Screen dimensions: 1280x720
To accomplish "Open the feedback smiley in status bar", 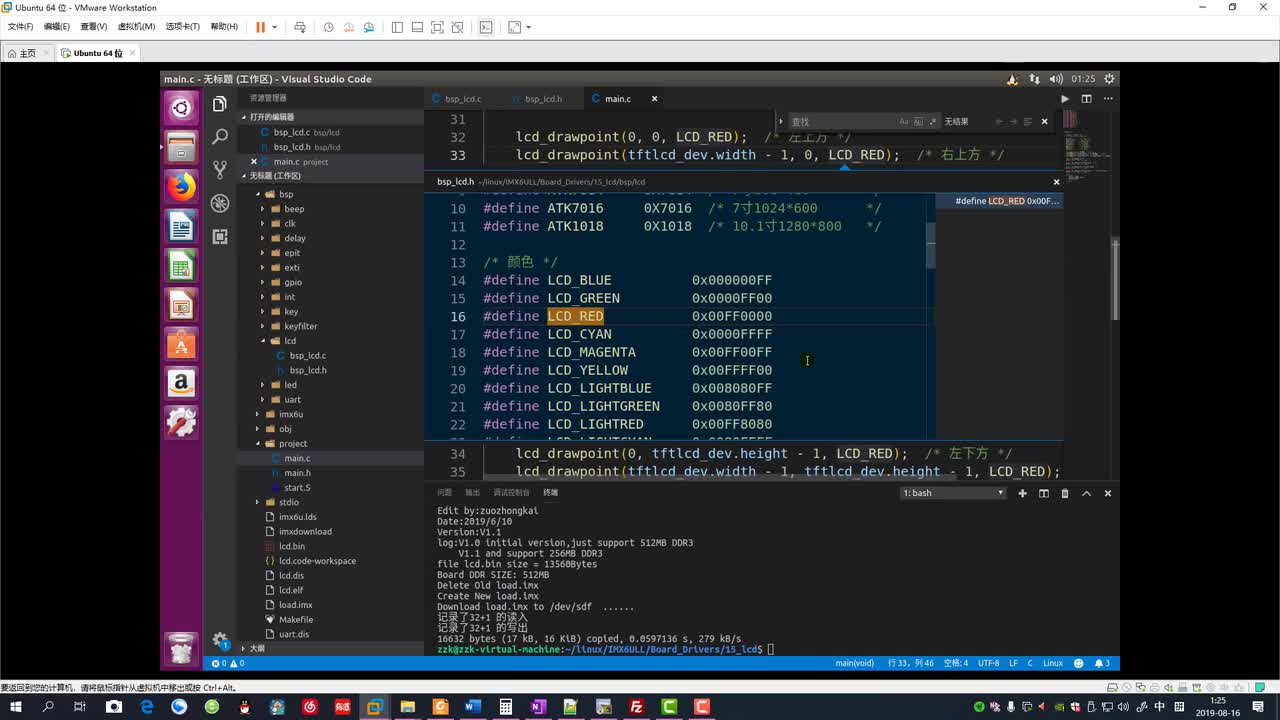I will pyautogui.click(x=1079, y=663).
